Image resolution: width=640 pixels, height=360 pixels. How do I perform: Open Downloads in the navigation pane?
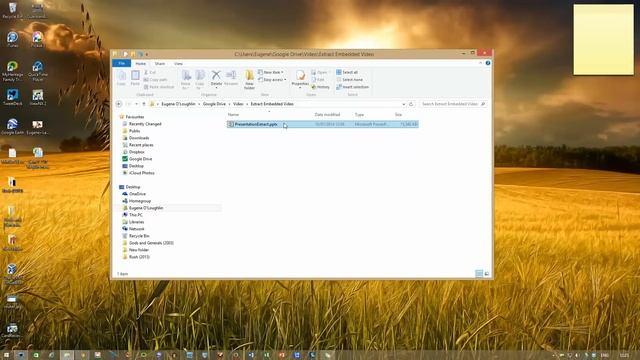pyautogui.click(x=139, y=138)
